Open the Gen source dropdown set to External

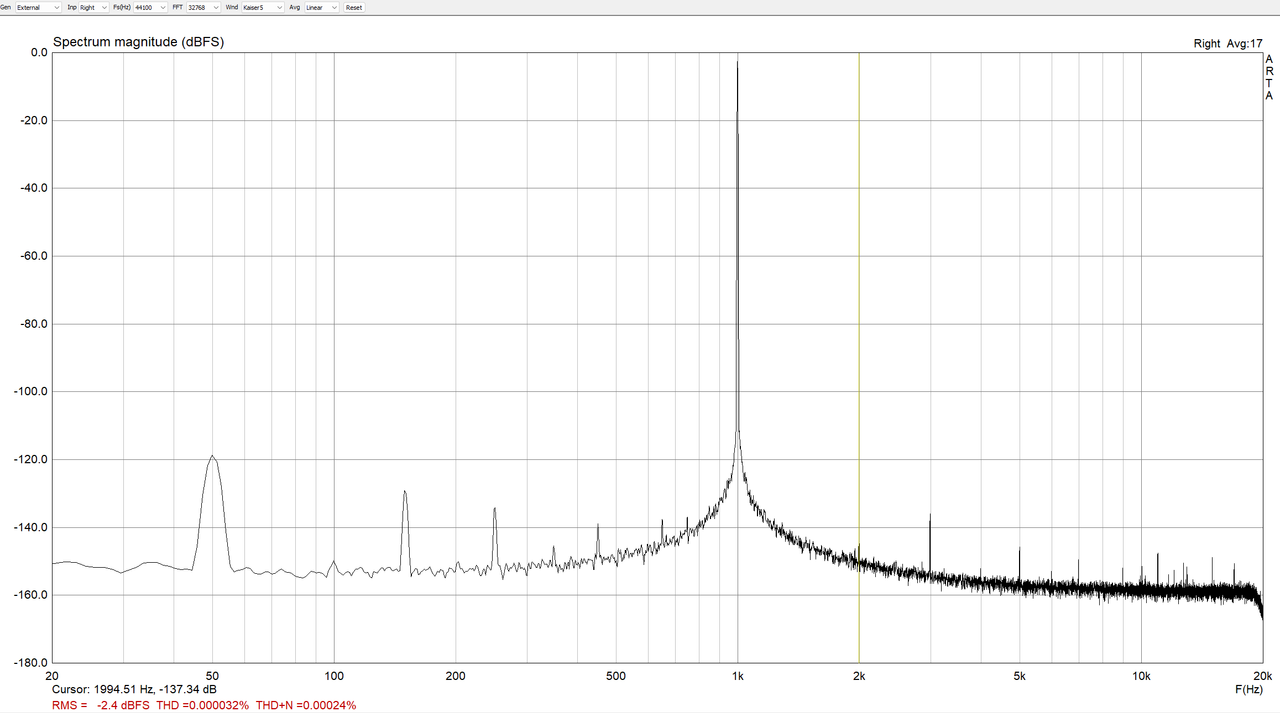[38, 7]
